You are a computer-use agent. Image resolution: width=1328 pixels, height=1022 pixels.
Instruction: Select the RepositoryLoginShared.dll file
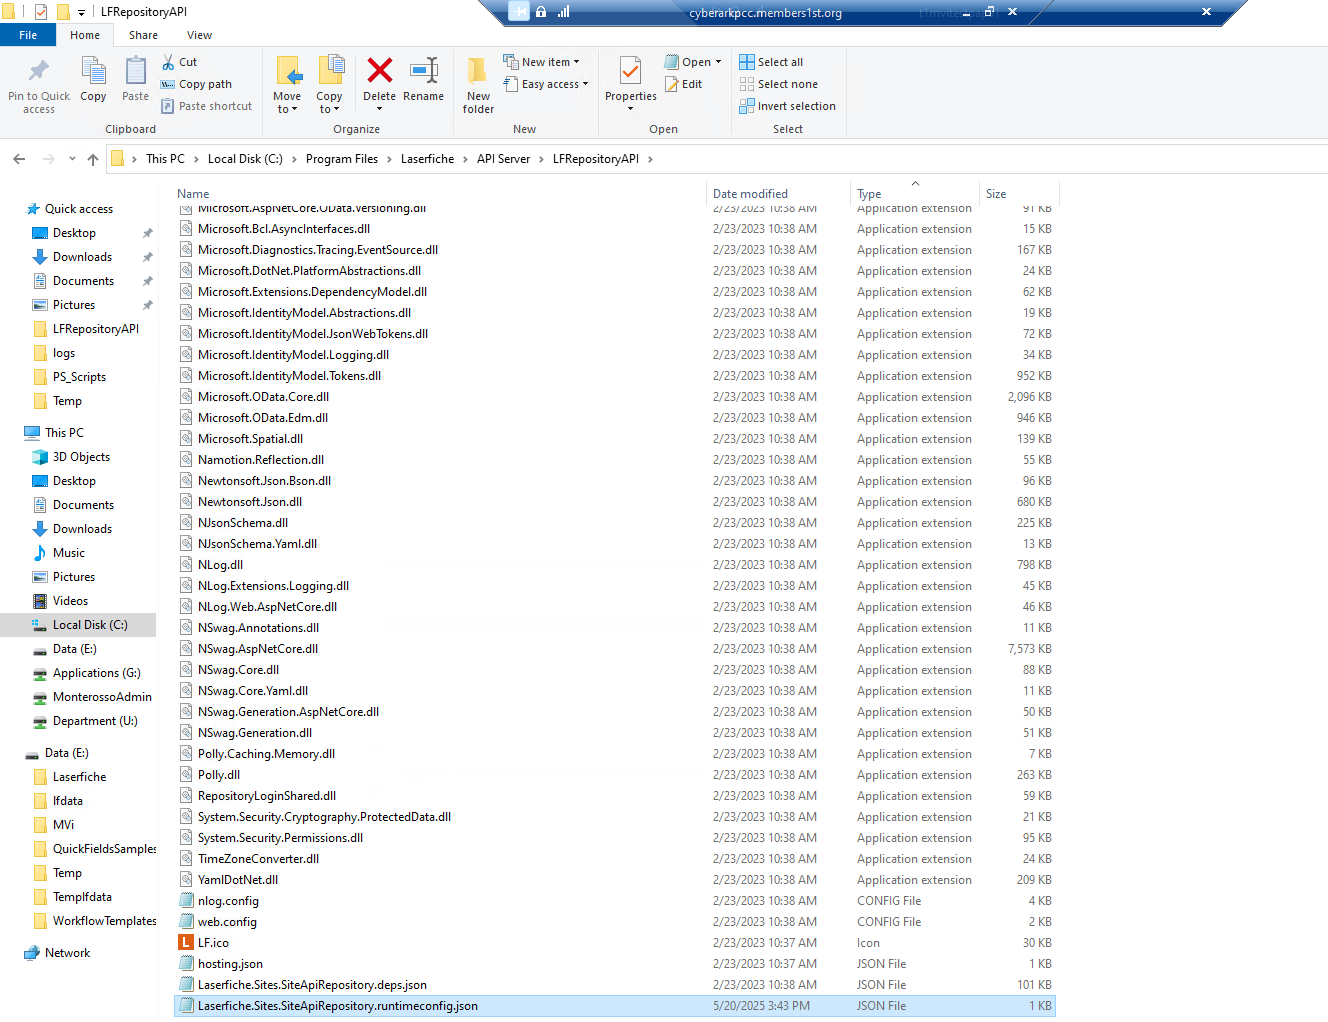coord(615,796)
